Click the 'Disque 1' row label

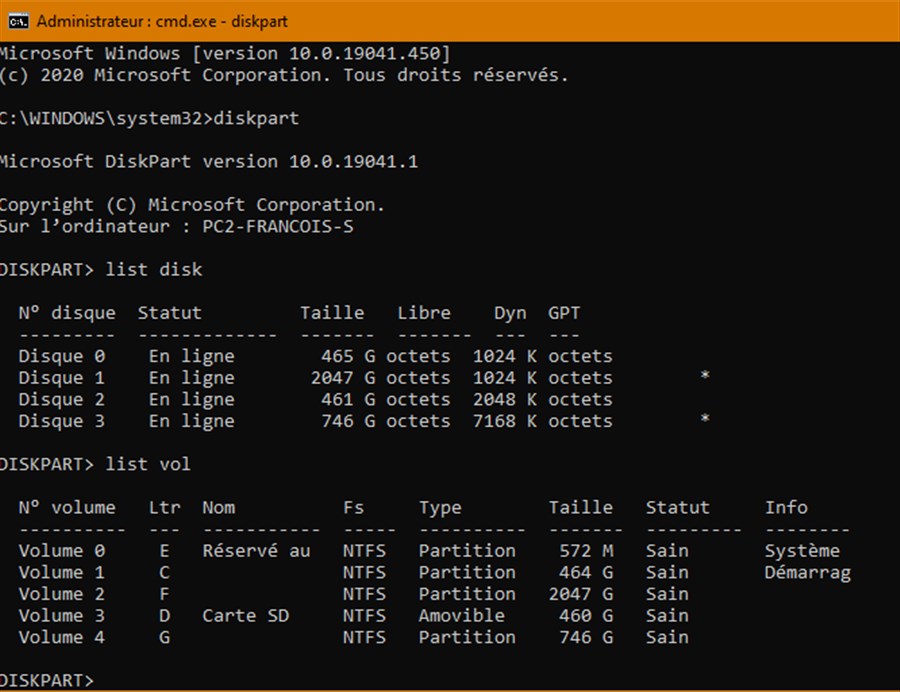click(61, 378)
